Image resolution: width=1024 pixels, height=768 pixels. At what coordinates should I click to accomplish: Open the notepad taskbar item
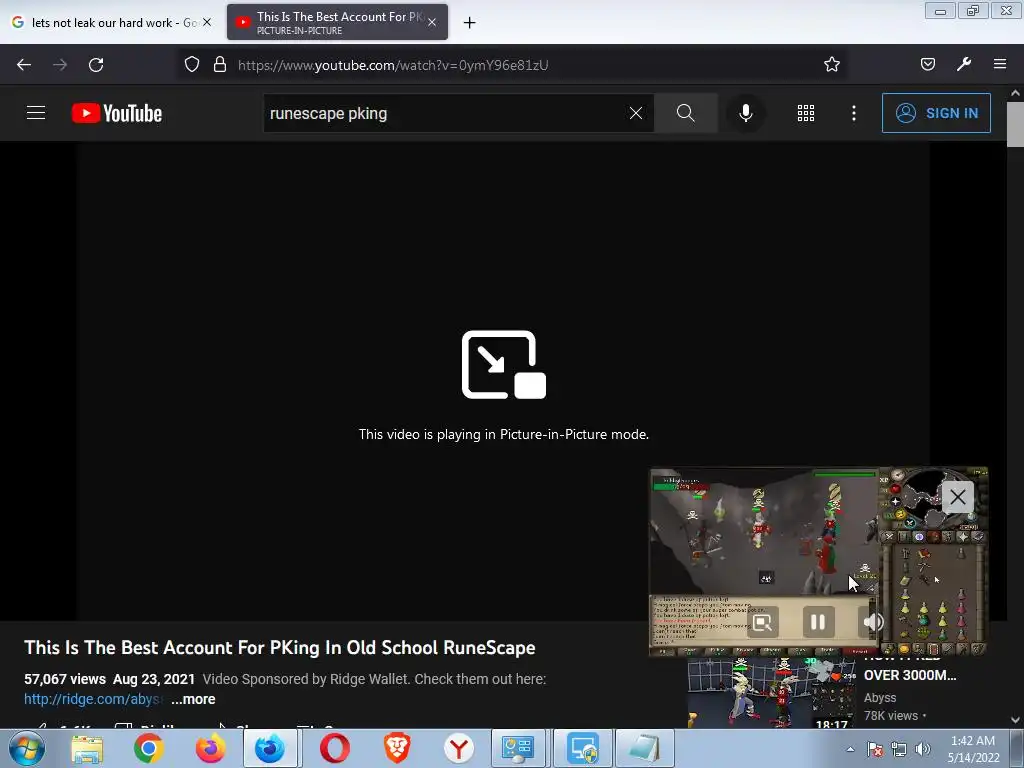(645, 748)
